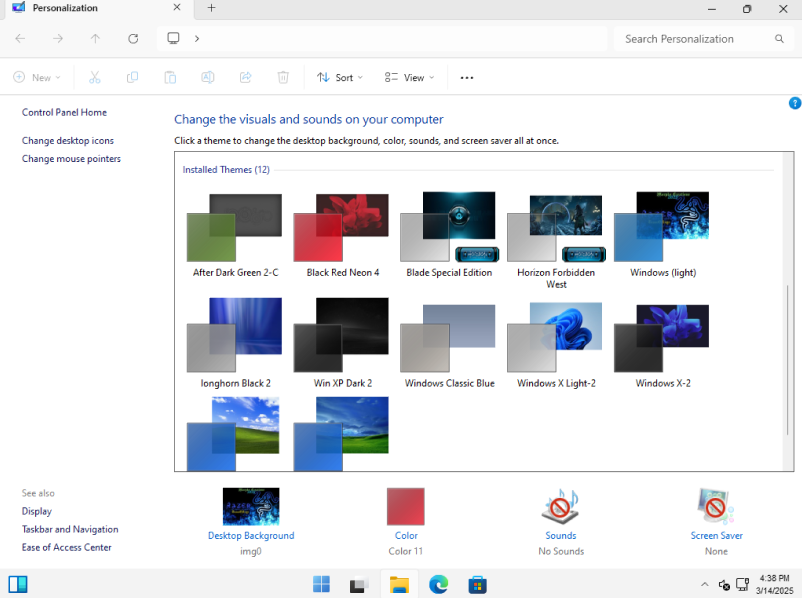
Task: Expand the Sort dropdown menu
Action: click(340, 77)
